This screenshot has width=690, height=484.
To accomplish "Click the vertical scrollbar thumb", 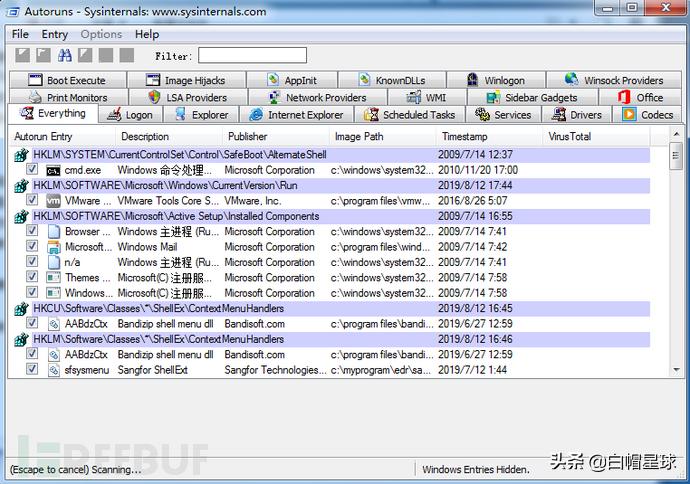I will tap(676, 156).
